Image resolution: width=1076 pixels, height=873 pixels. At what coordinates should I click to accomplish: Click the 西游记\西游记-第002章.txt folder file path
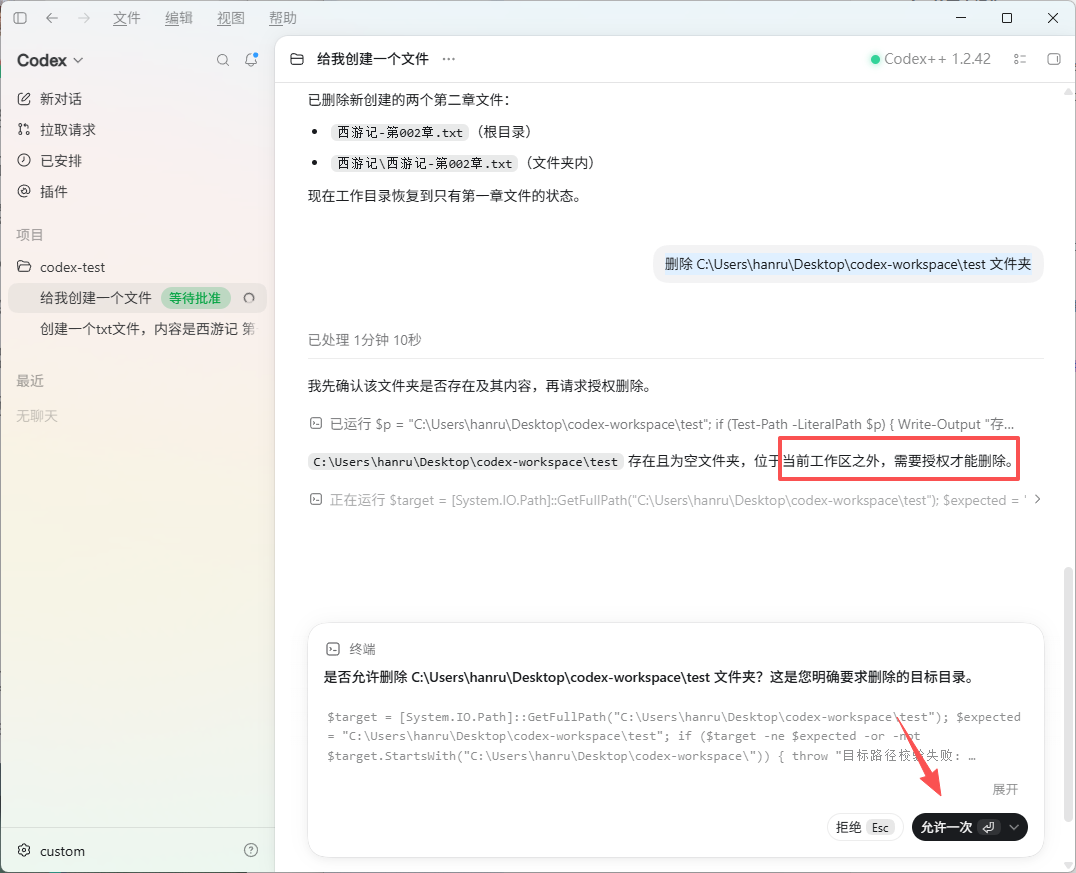point(424,163)
